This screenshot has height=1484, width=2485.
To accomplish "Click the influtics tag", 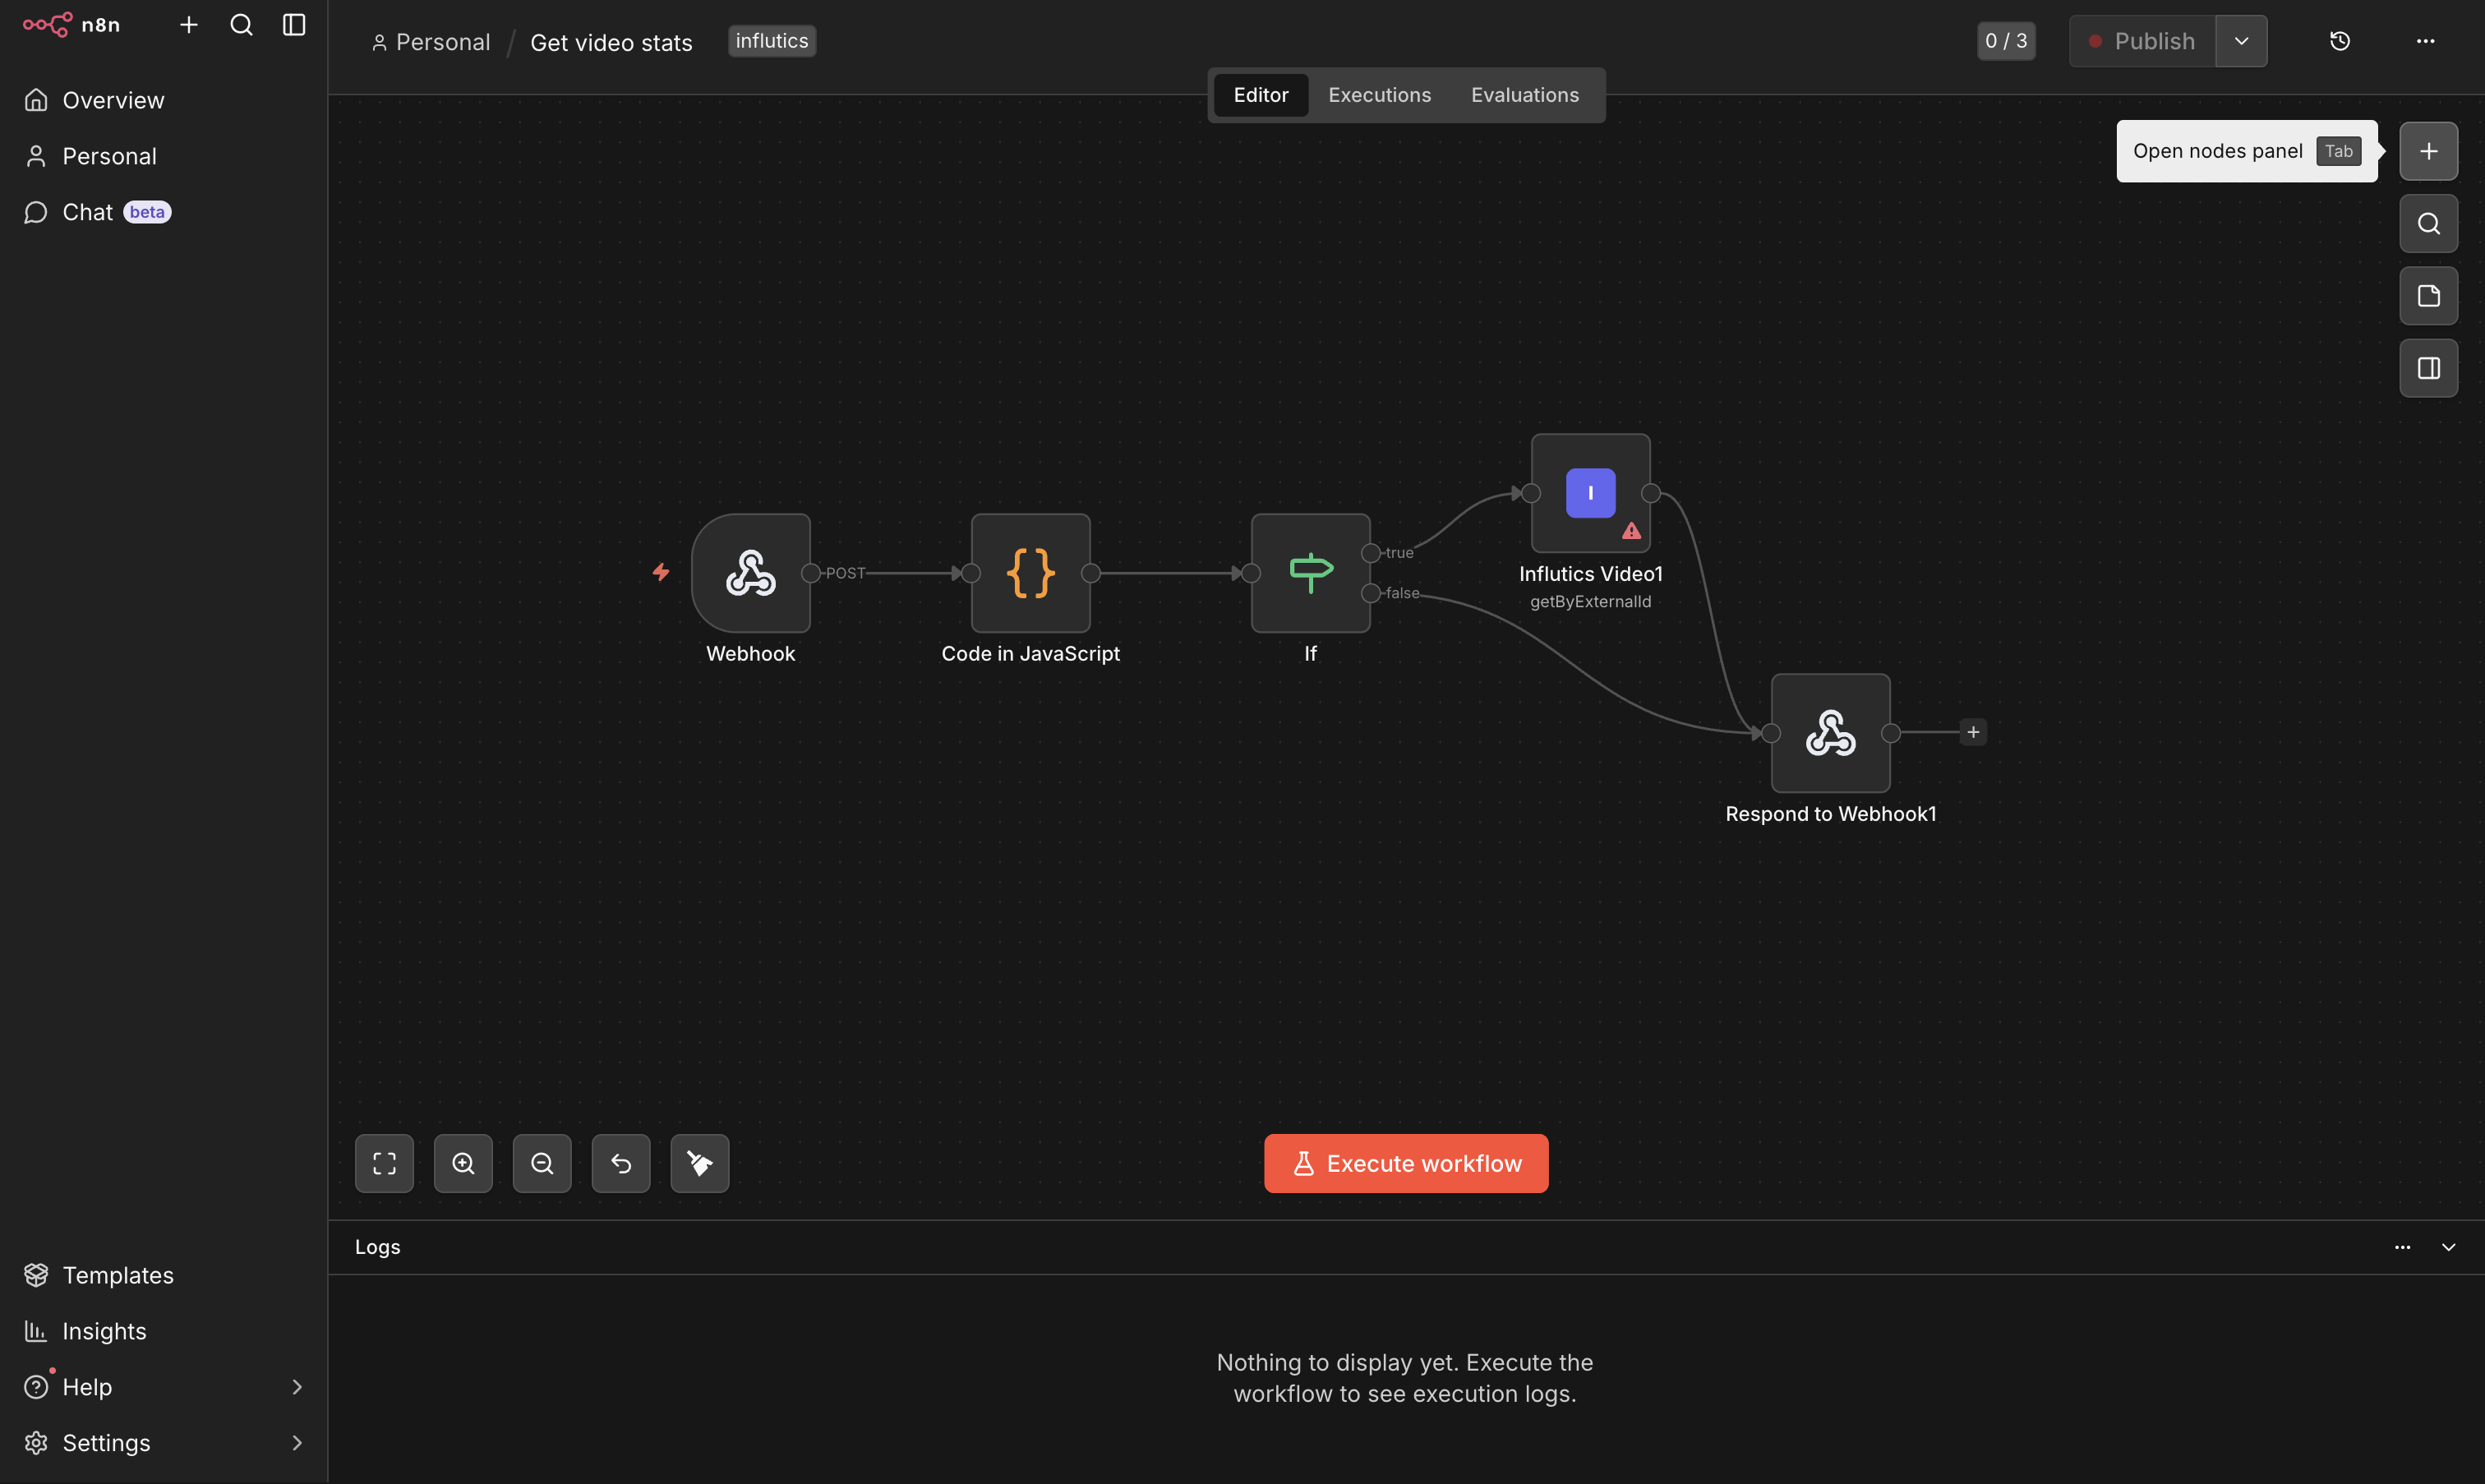I will coord(771,41).
